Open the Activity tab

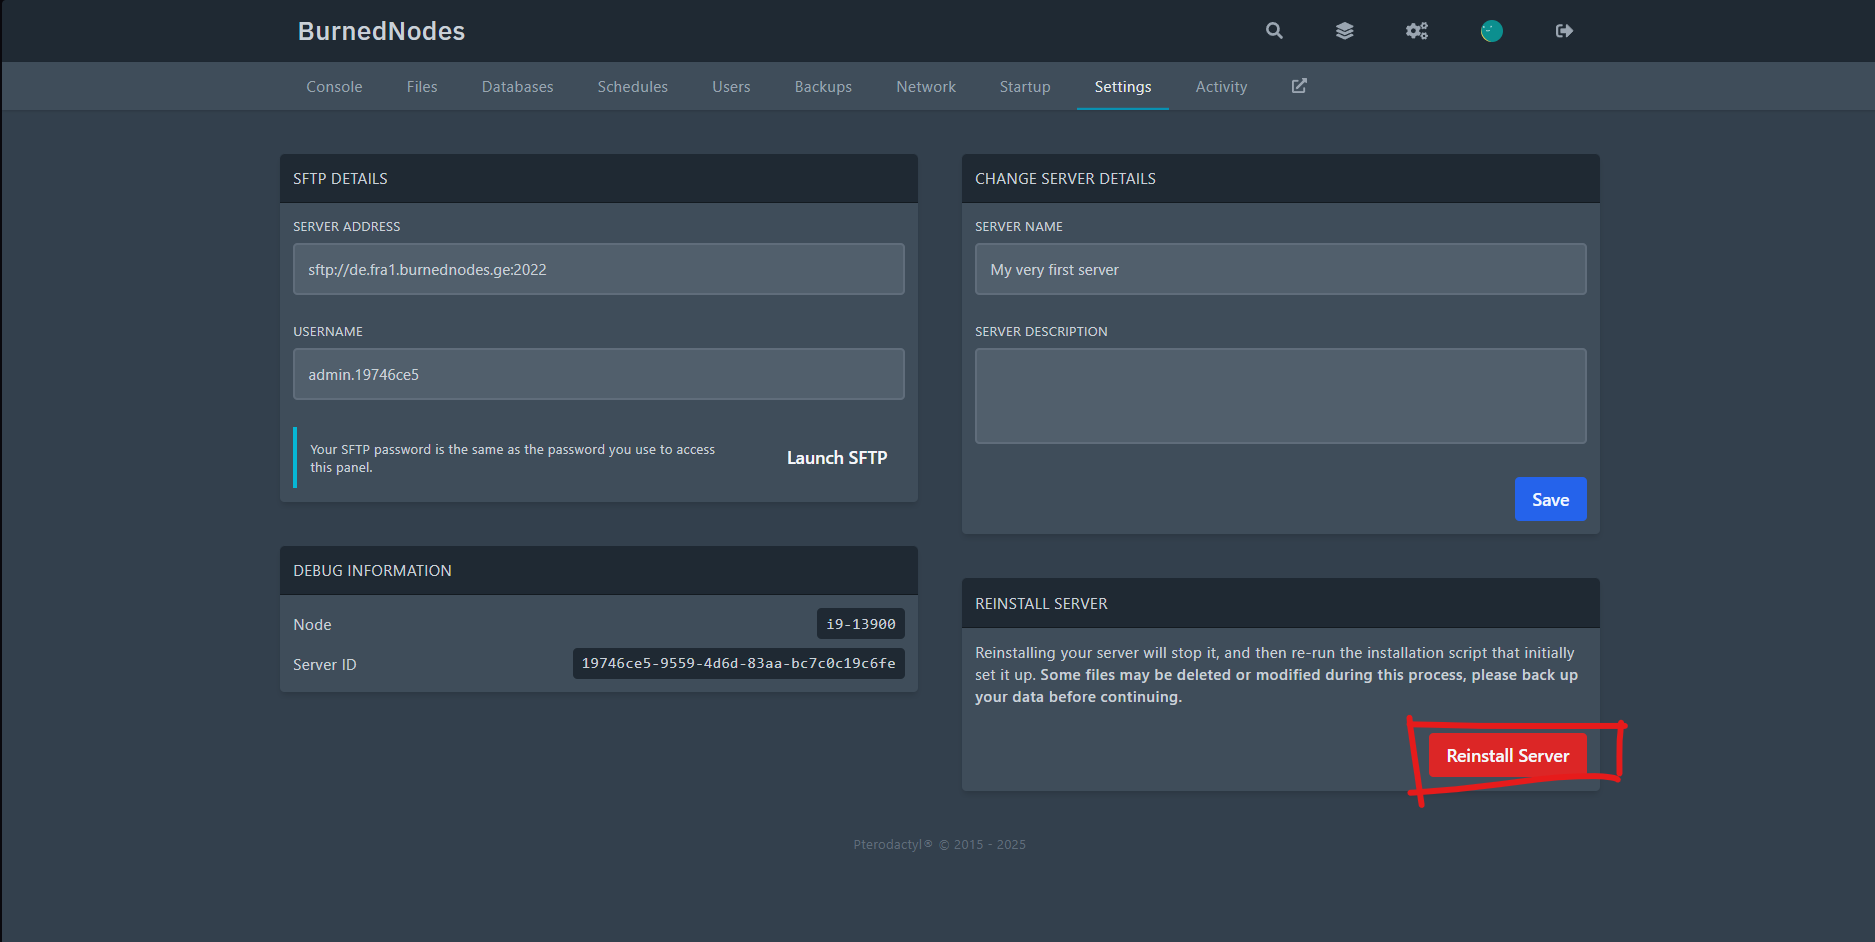coord(1221,87)
